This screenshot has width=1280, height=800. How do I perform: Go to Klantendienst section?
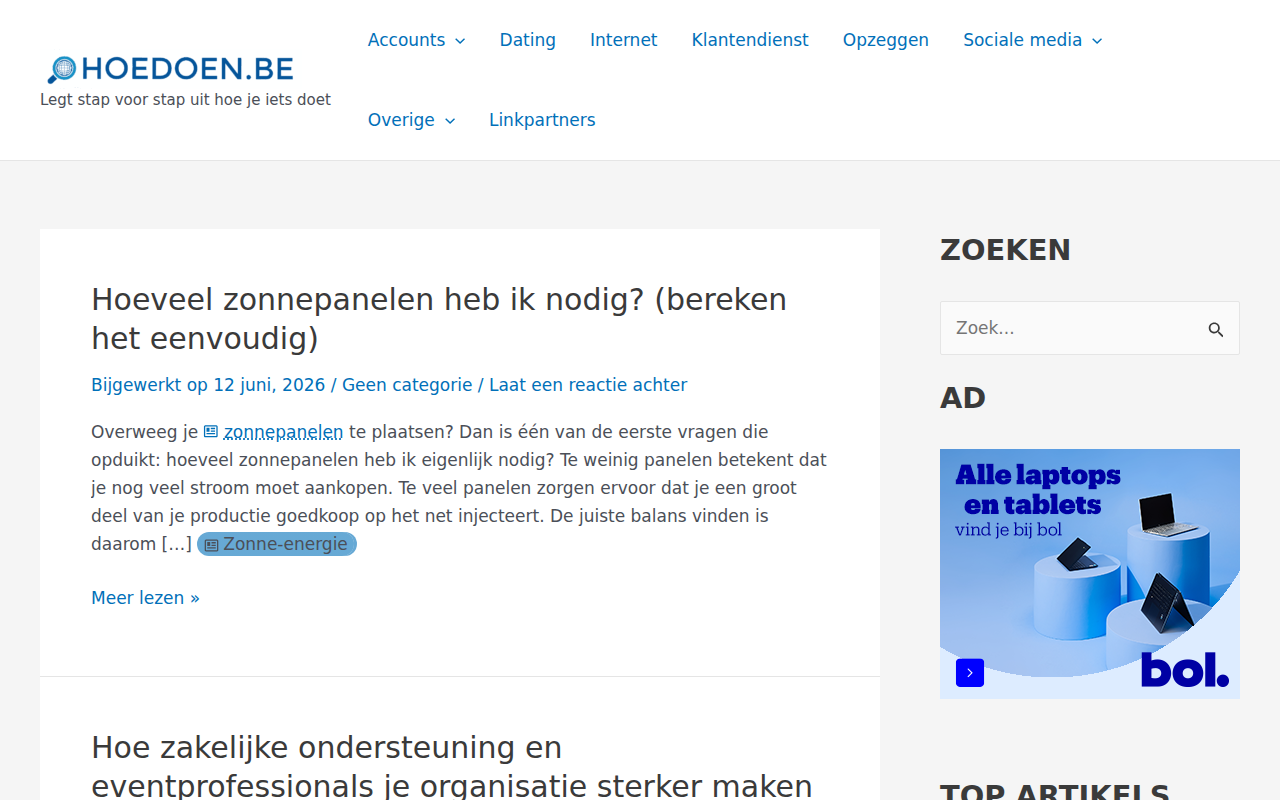tap(750, 40)
